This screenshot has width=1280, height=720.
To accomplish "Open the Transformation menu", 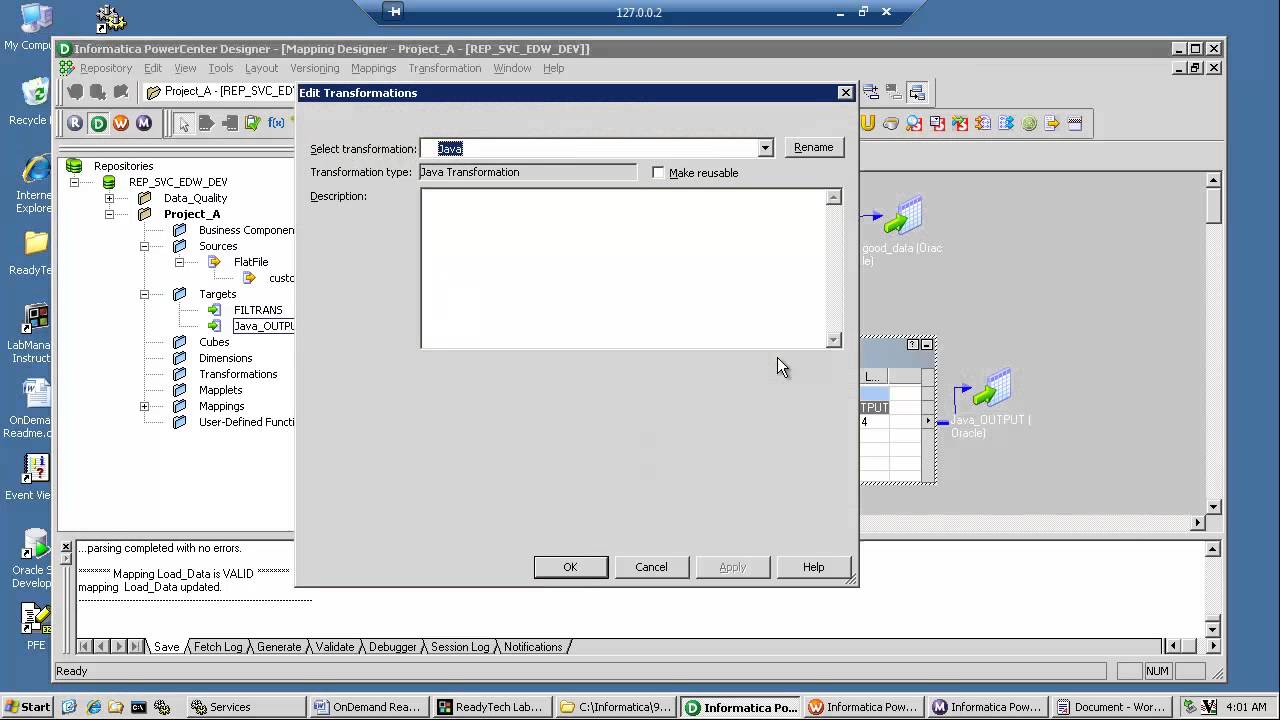I will point(445,68).
